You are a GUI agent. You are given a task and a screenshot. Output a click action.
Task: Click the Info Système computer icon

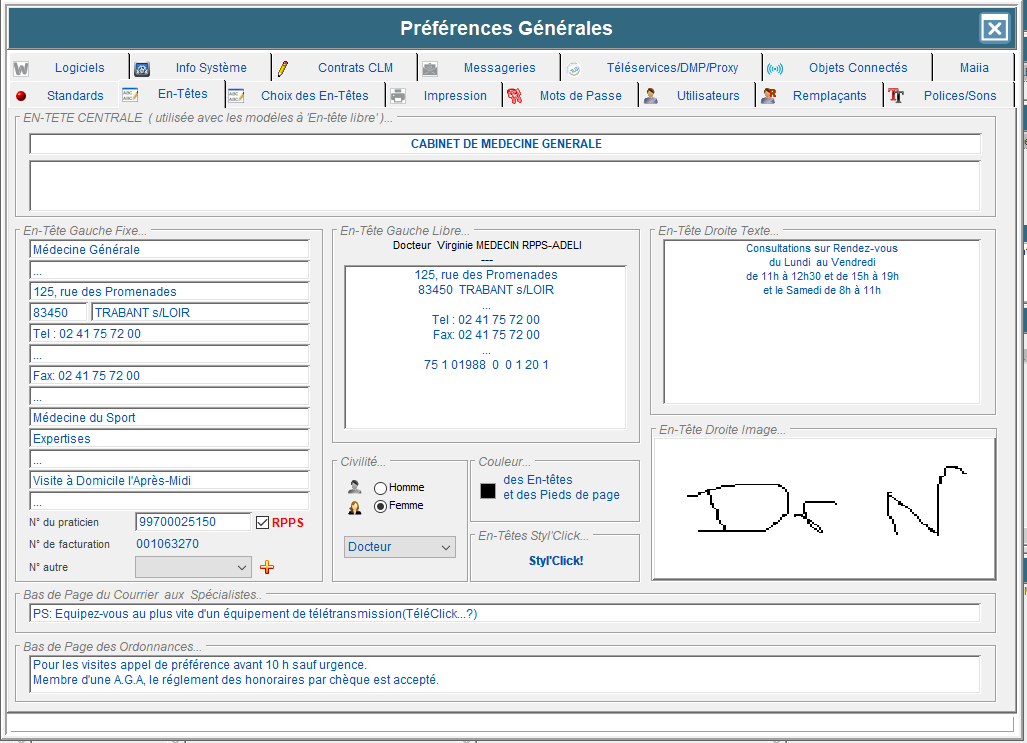tap(142, 69)
